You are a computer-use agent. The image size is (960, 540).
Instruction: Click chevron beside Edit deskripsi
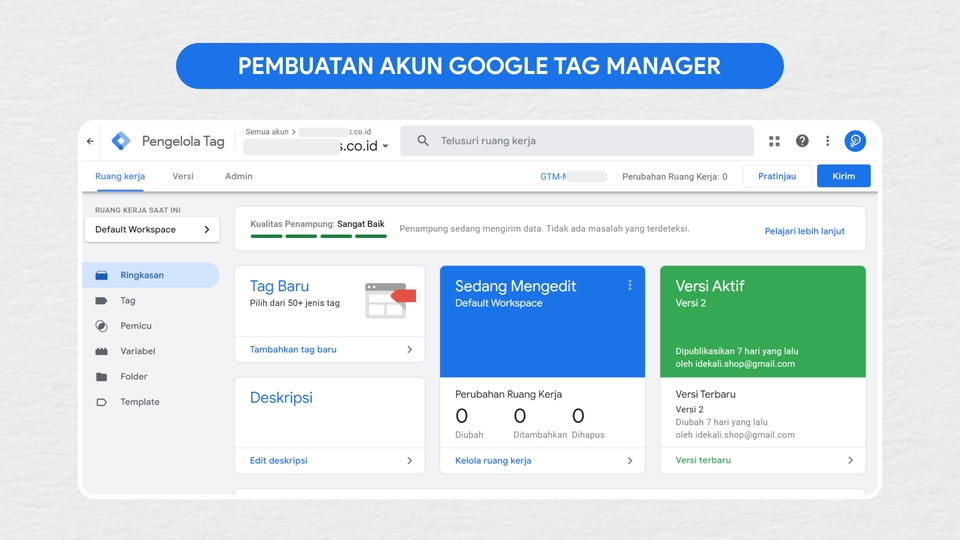pyautogui.click(x=410, y=460)
